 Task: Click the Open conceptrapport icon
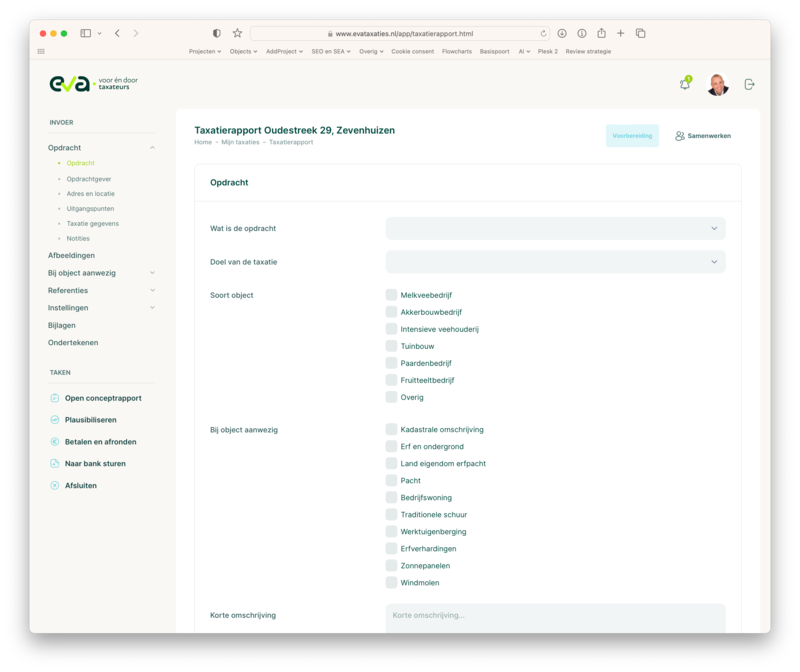coord(55,398)
